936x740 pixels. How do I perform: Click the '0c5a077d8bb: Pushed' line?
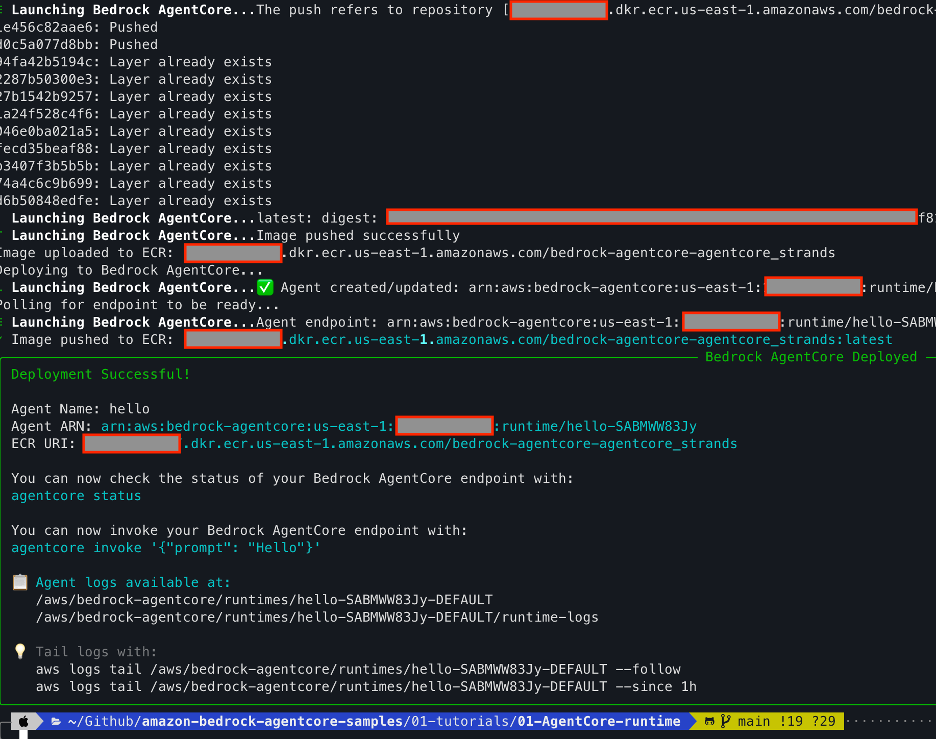pyautogui.click(x=79, y=45)
